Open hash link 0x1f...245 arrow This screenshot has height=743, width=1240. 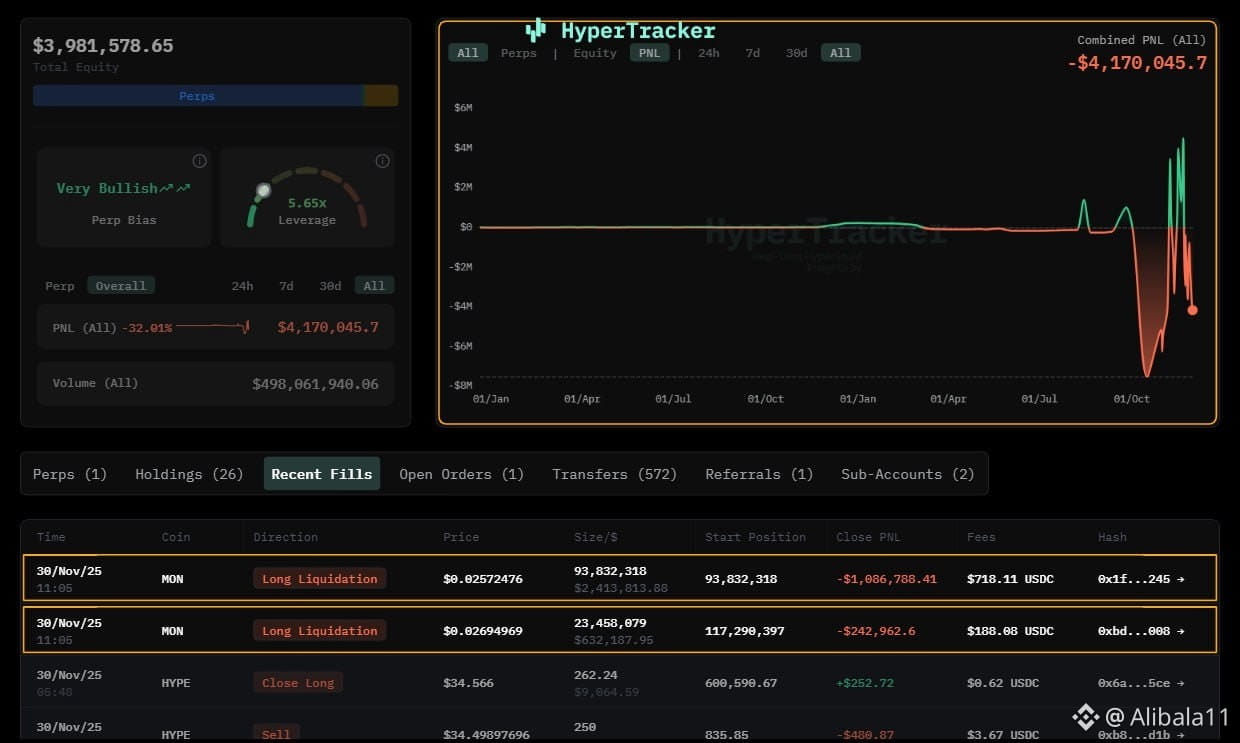pos(1181,579)
